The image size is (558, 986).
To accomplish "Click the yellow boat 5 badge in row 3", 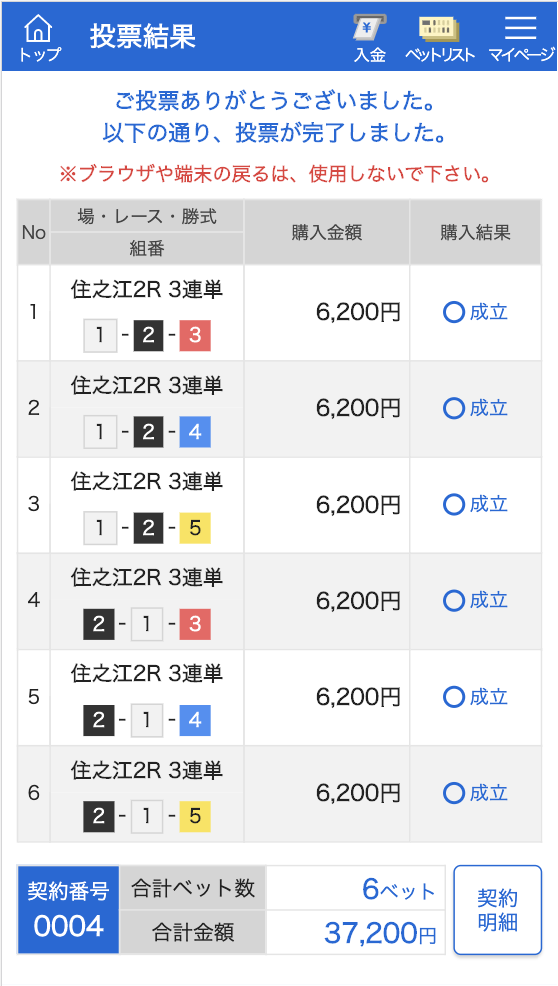I will [195, 529].
